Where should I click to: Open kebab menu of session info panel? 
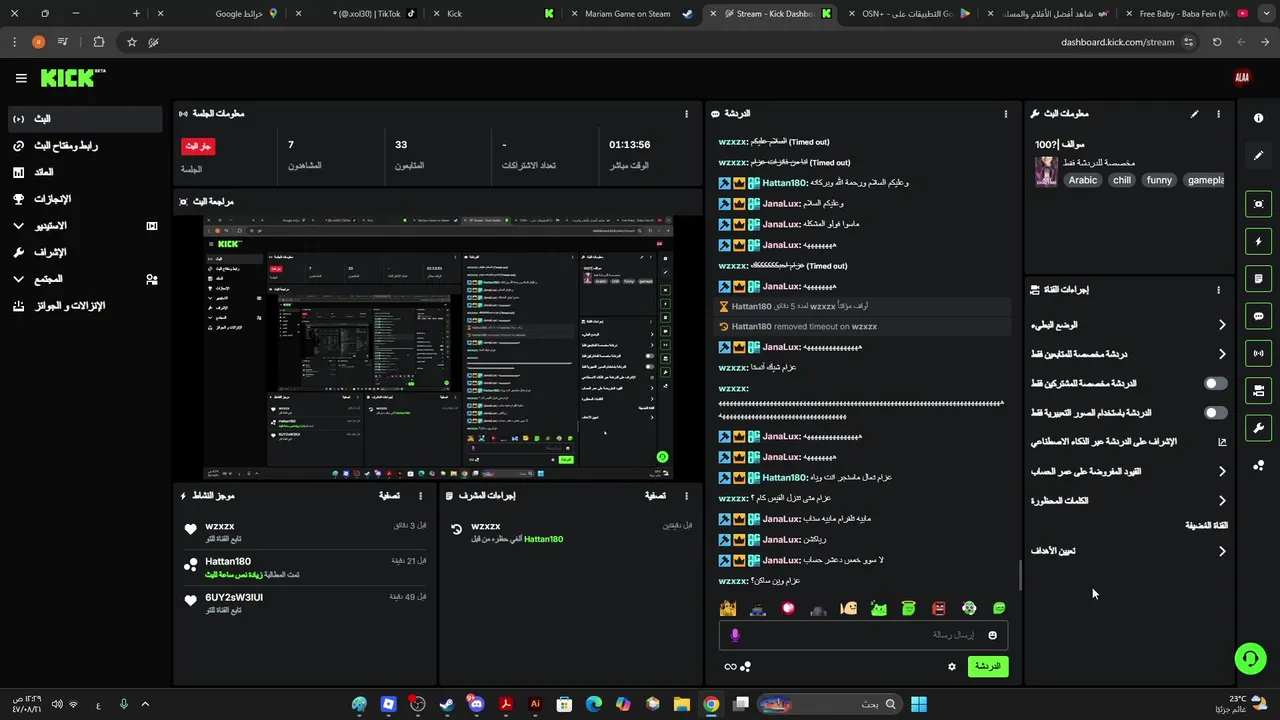coord(686,114)
